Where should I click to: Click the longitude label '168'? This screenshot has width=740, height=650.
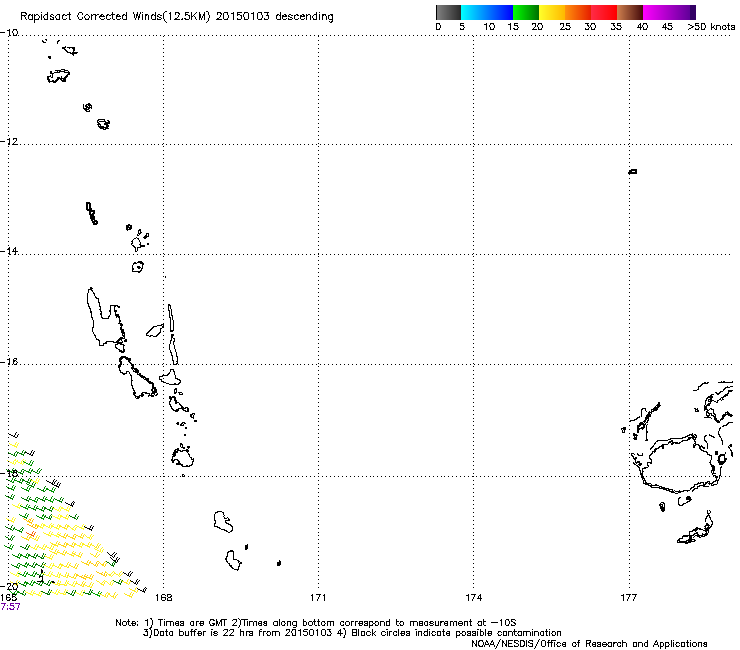[163, 598]
